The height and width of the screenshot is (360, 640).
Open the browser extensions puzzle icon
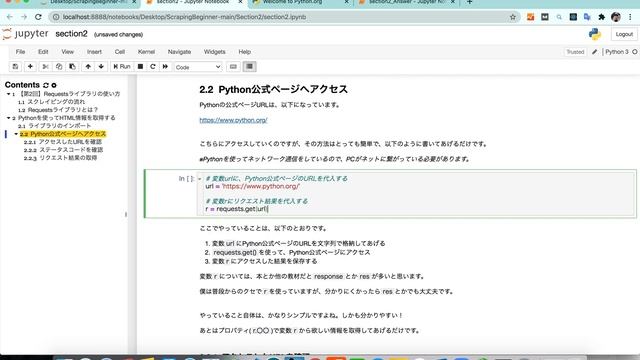pos(601,17)
